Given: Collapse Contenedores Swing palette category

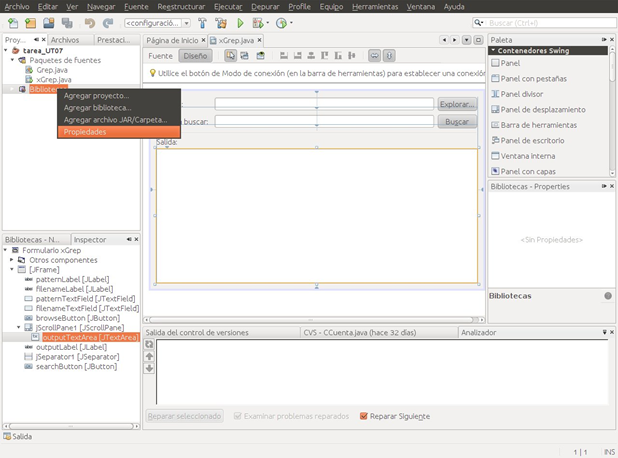Looking at the screenshot, I should point(493,50).
